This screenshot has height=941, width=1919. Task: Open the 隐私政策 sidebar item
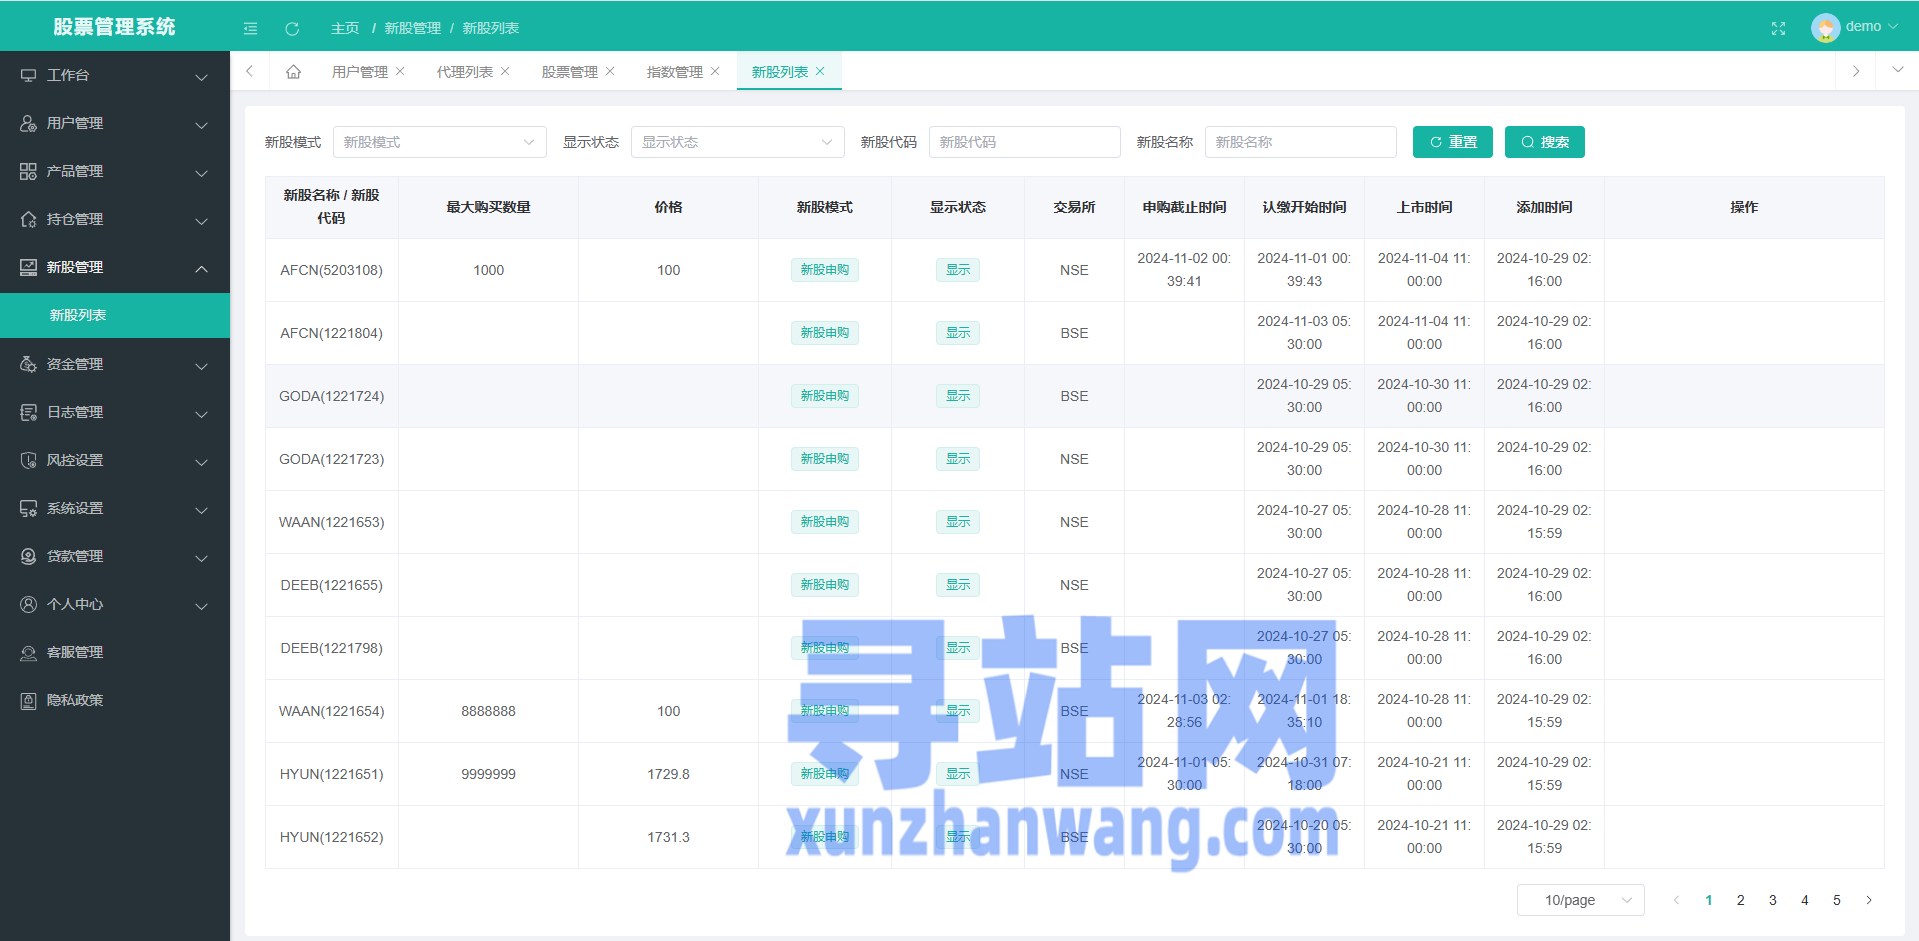[x=75, y=700]
